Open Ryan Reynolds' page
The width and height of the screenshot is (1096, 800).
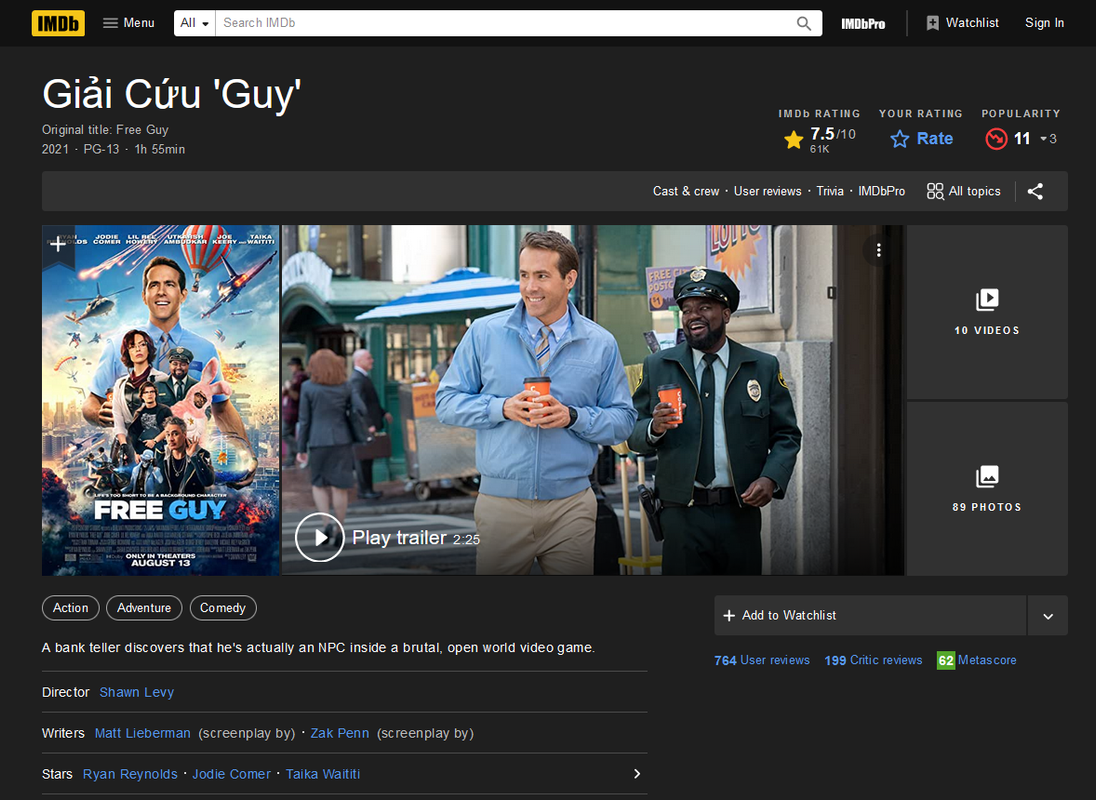click(x=130, y=774)
